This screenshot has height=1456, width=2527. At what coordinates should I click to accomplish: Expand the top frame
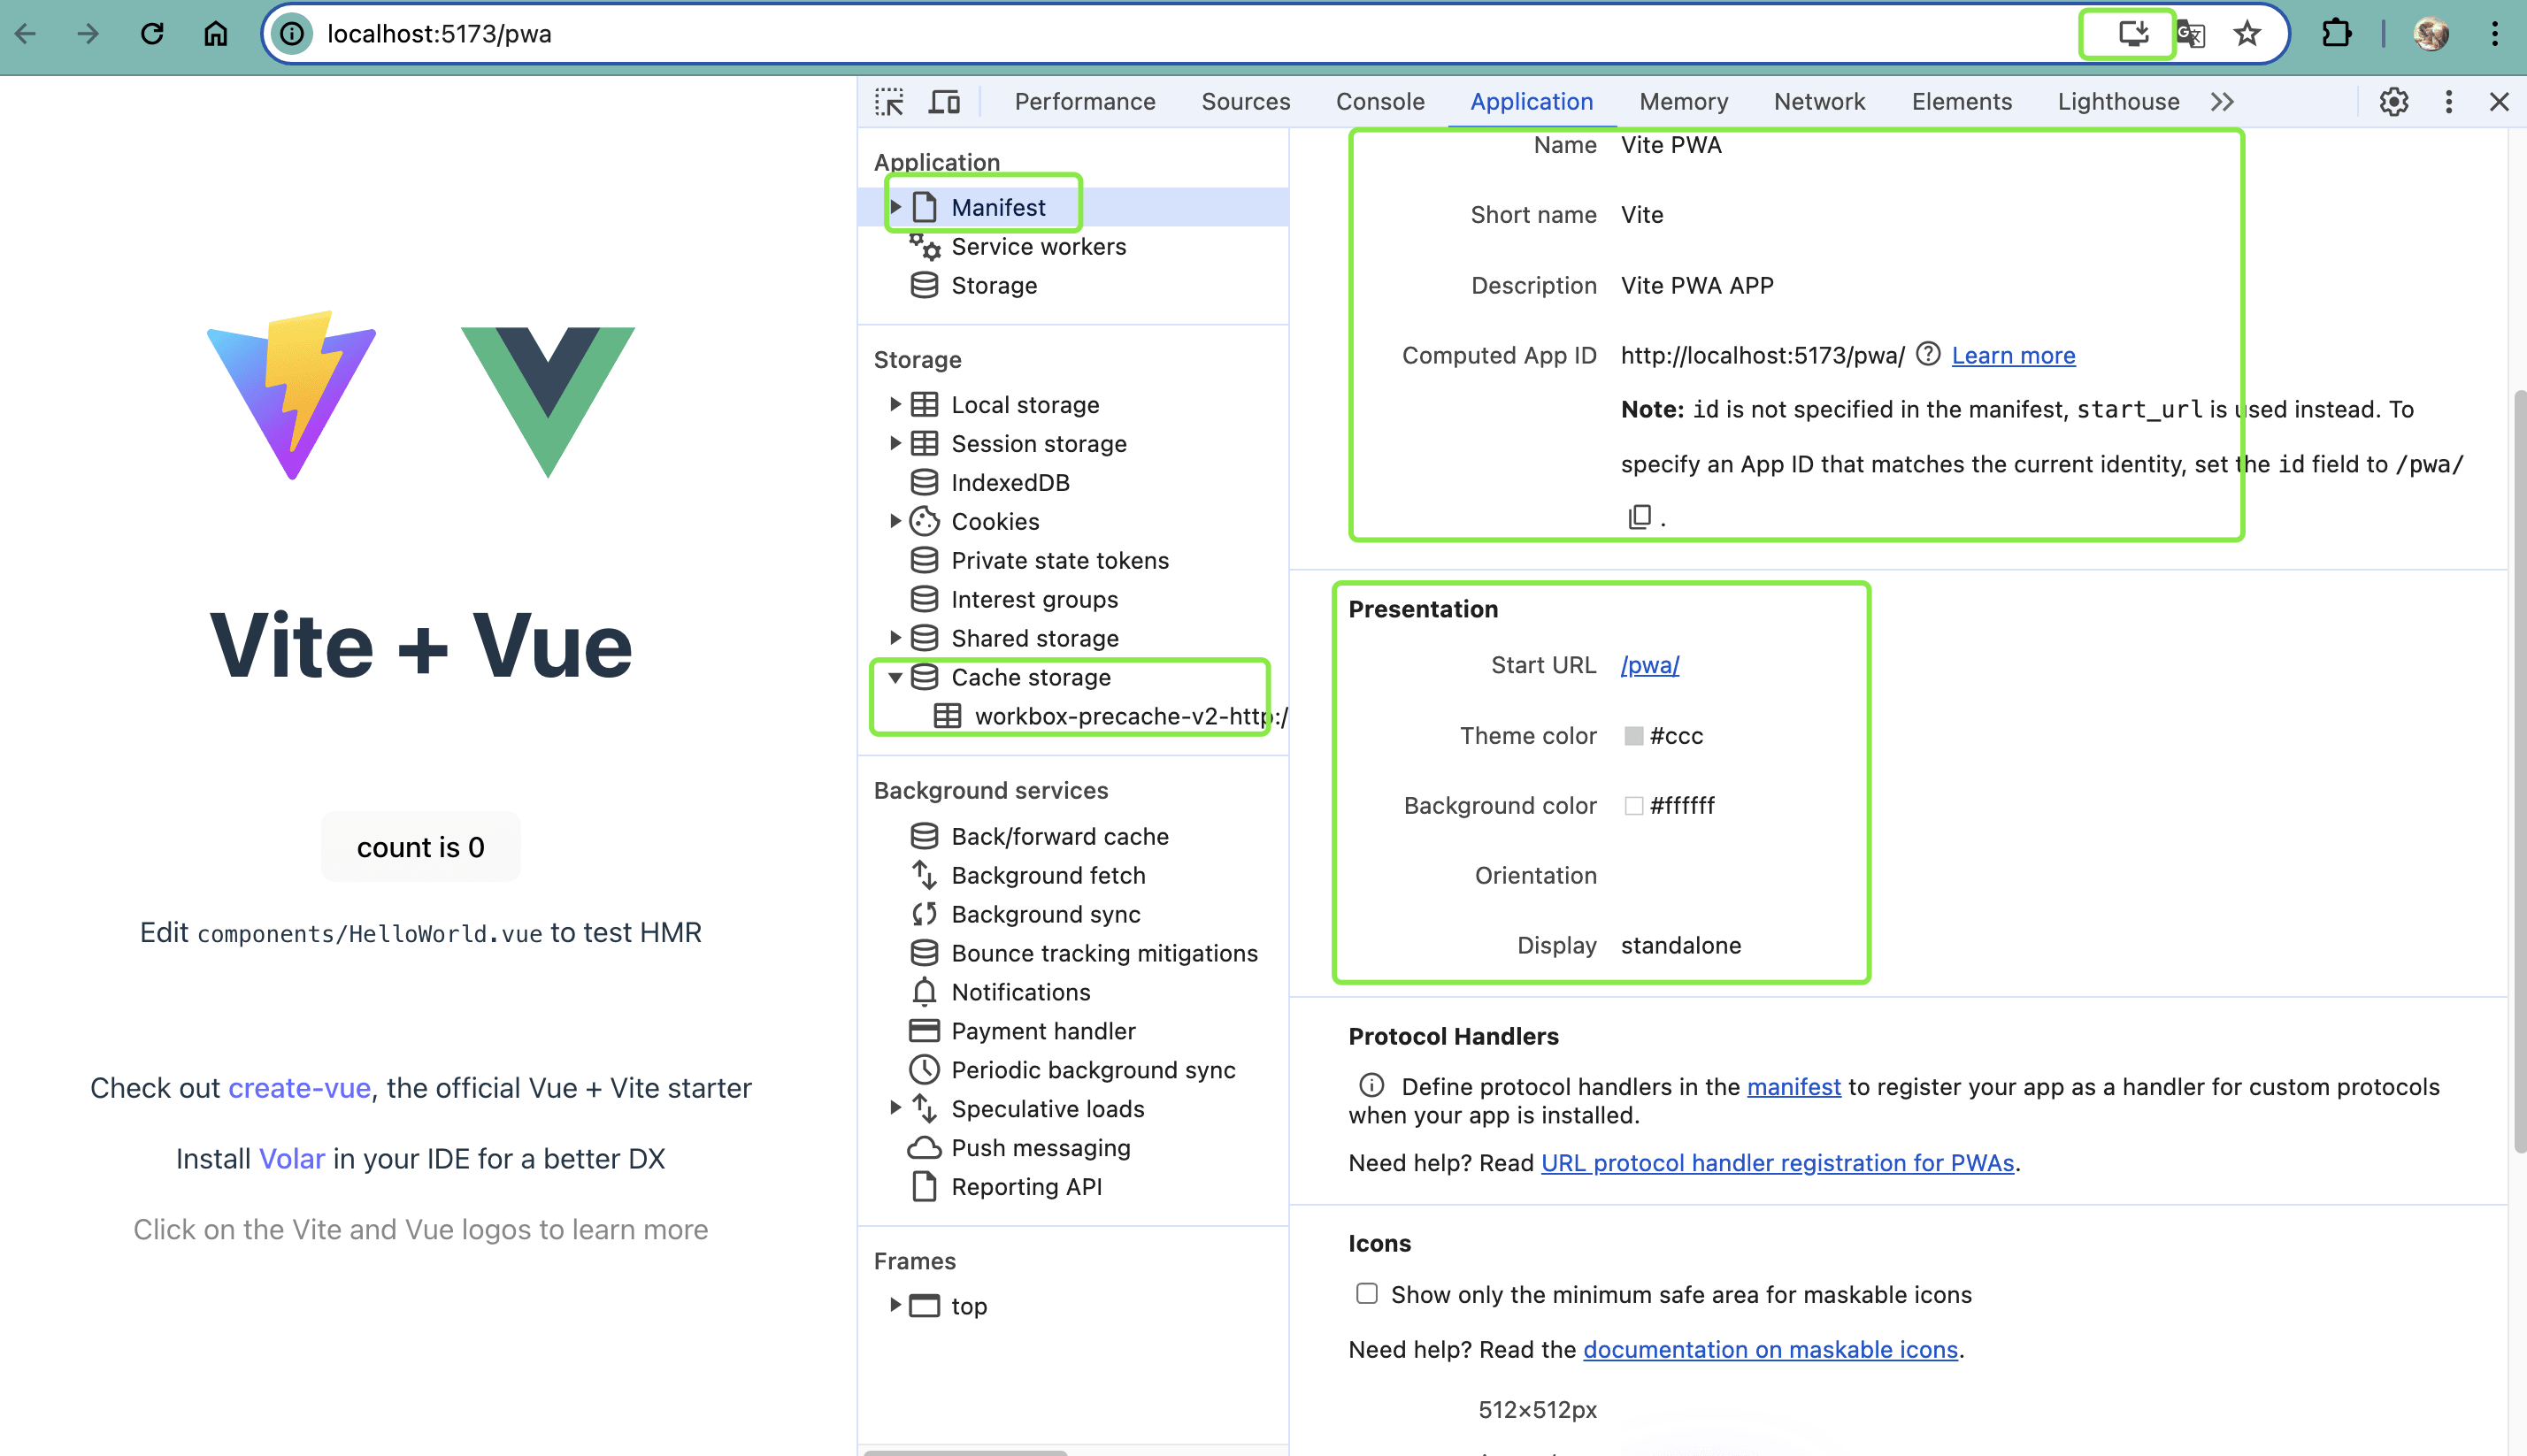pos(895,1305)
